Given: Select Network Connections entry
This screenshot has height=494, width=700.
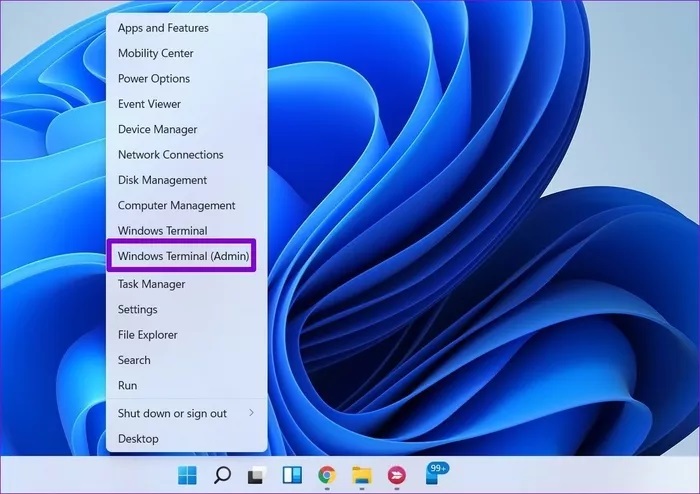Looking at the screenshot, I should [x=171, y=155].
